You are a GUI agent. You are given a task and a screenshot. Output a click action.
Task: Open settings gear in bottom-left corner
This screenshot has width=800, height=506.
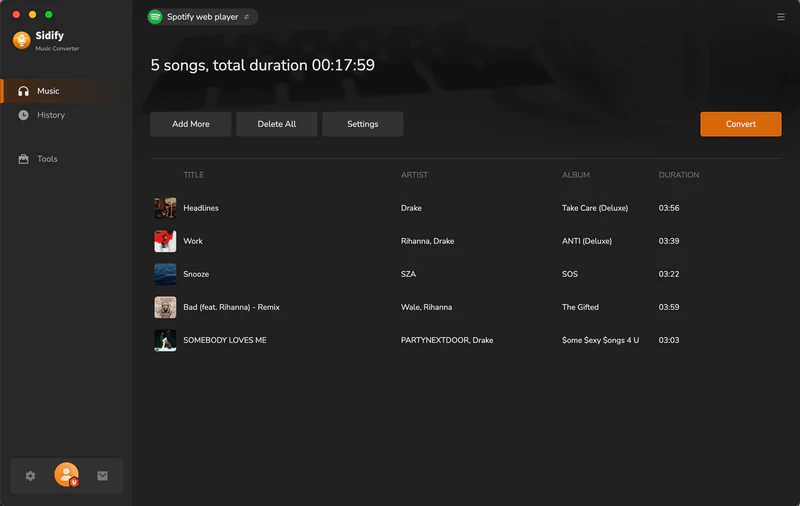pyautogui.click(x=30, y=476)
